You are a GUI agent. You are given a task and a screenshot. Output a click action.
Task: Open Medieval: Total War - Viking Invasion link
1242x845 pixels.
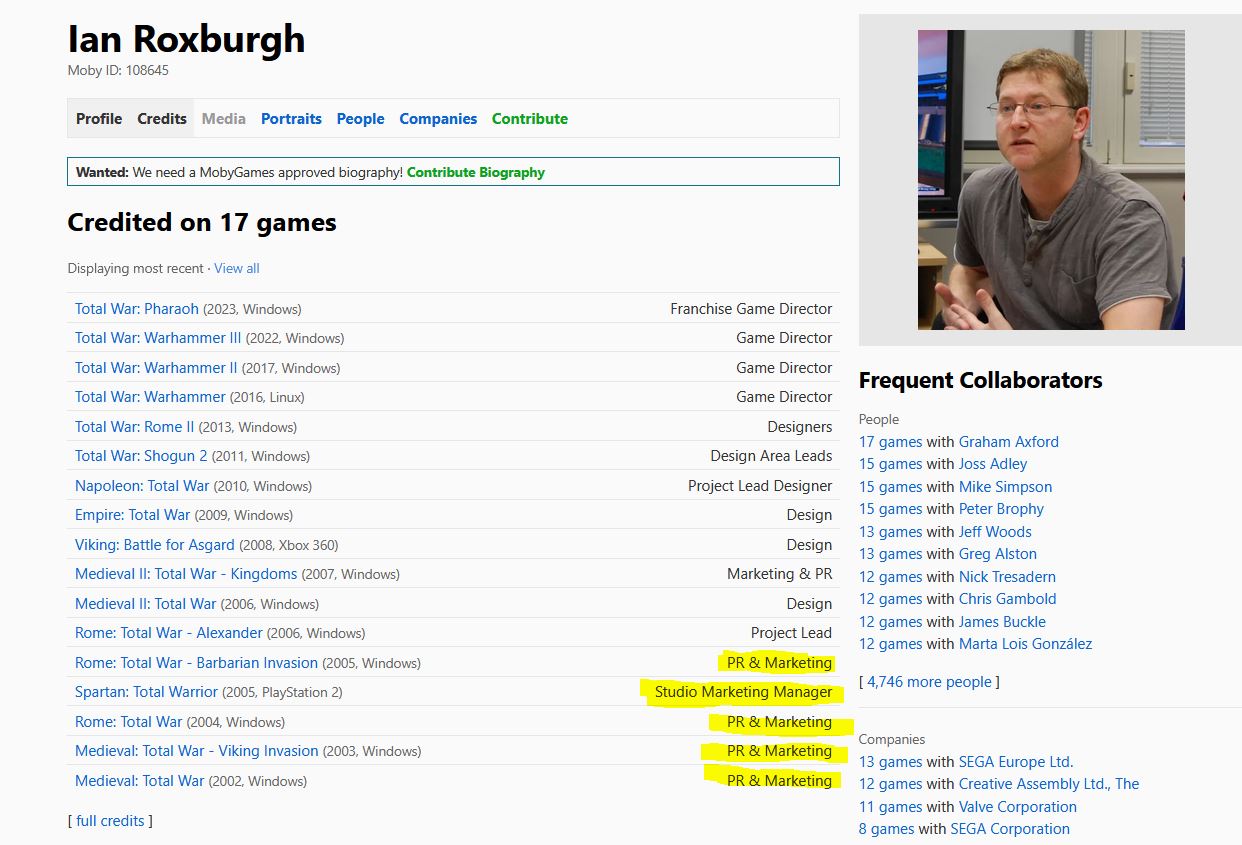point(197,751)
